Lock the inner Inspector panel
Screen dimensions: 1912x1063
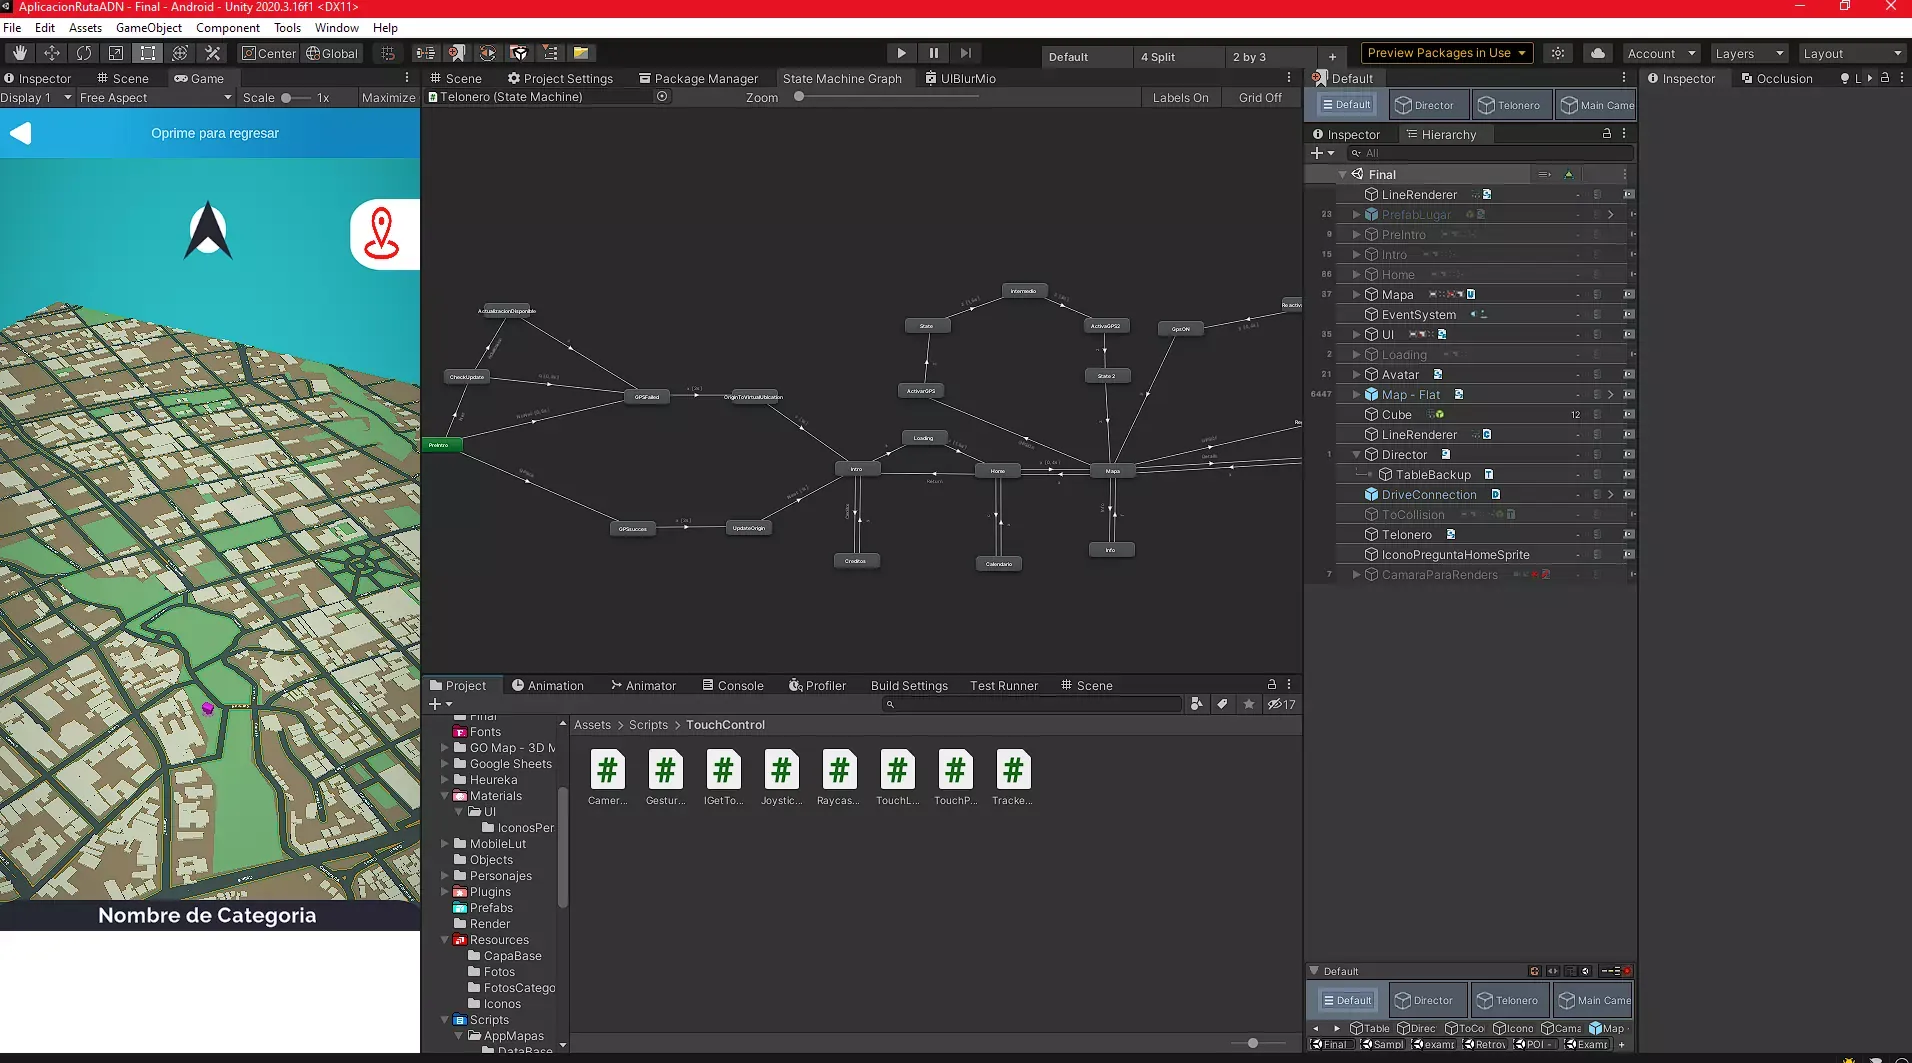pyautogui.click(x=1606, y=134)
